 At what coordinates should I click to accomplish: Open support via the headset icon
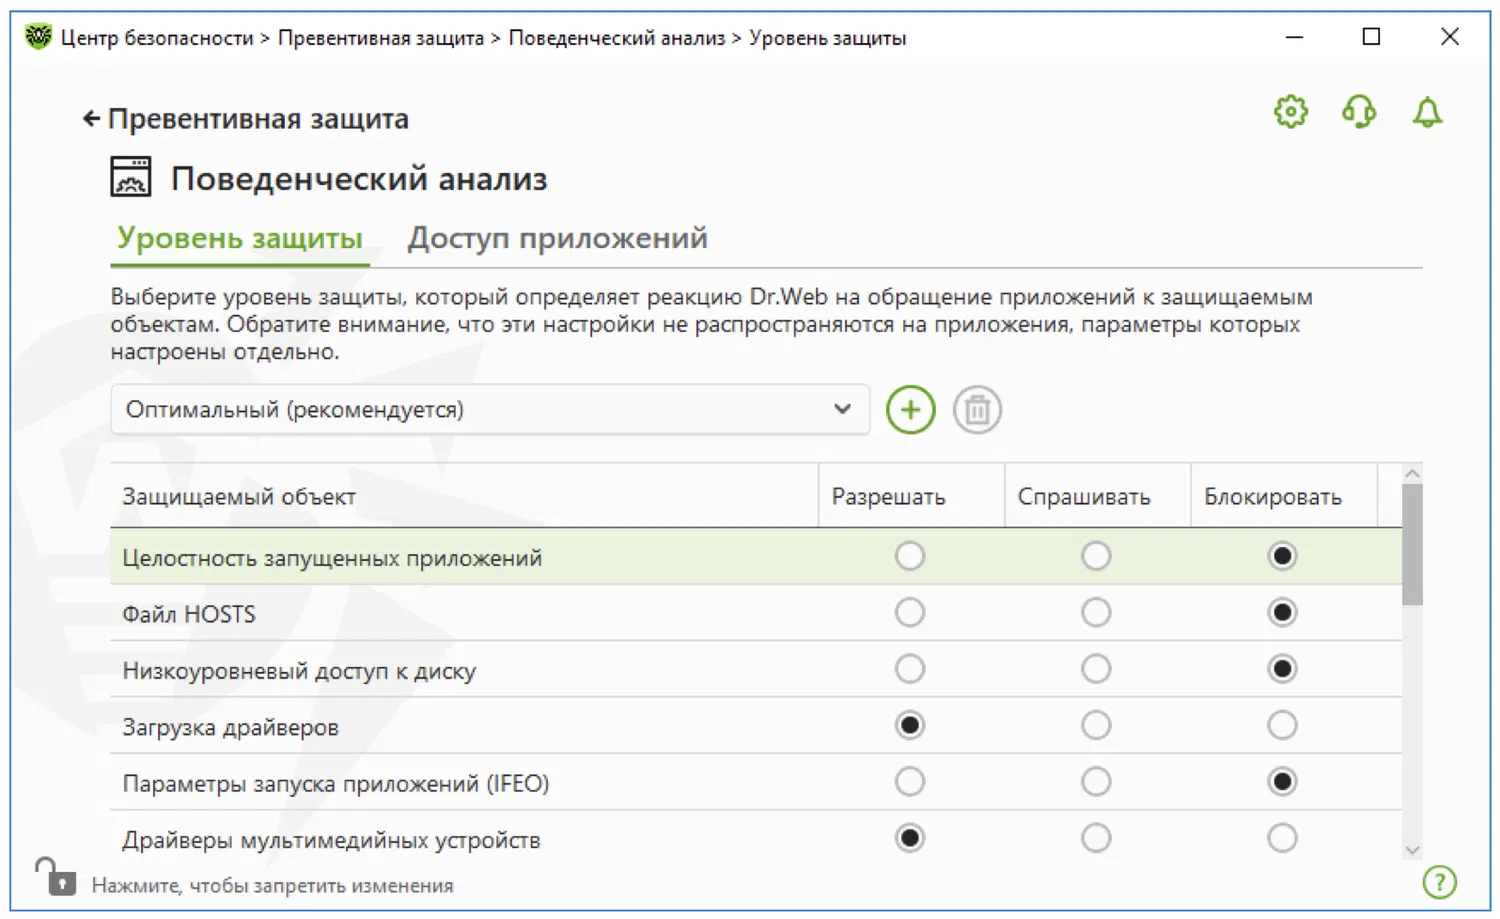[x=1359, y=111]
